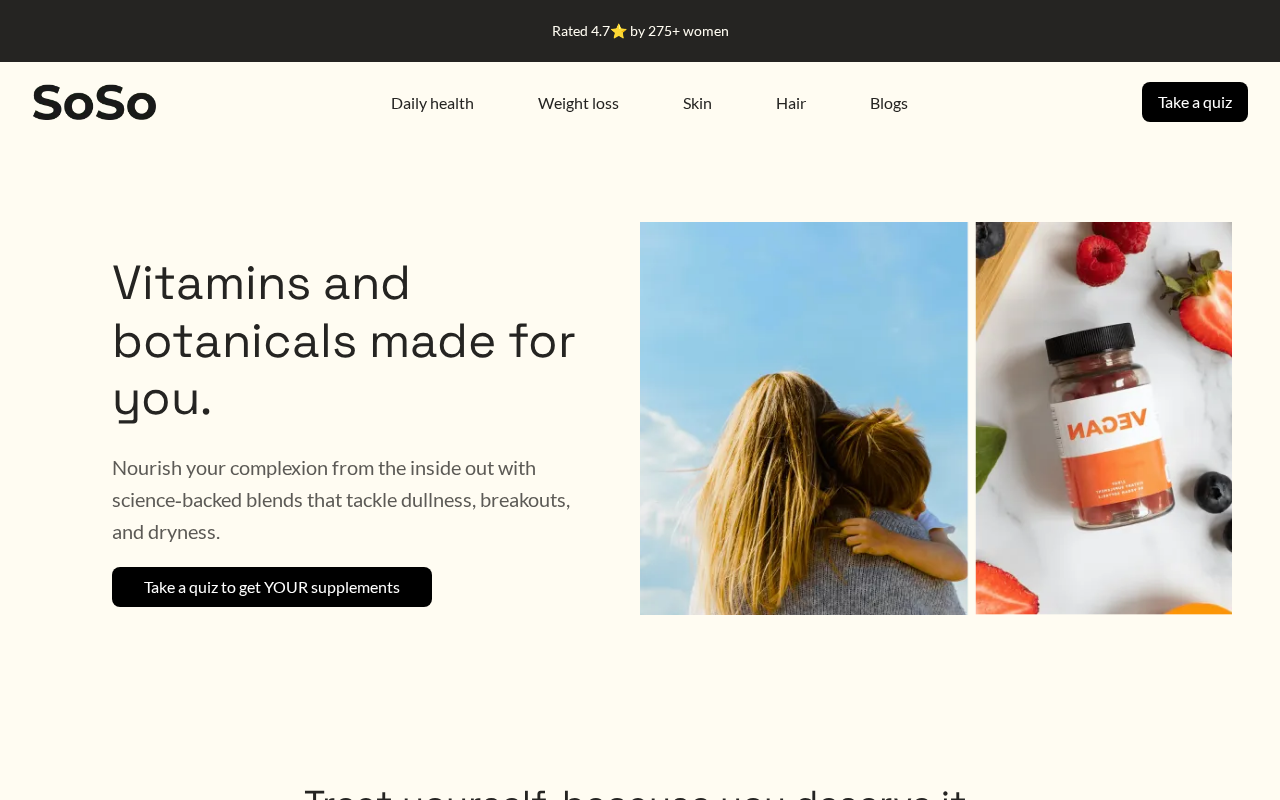Click the vegan supplement bottle photo
Image resolution: width=1280 pixels, height=800 pixels.
[1104, 418]
